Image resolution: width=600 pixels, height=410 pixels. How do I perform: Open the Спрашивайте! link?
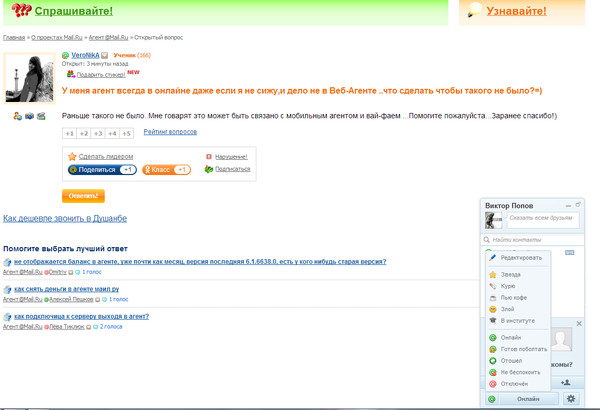(x=73, y=11)
